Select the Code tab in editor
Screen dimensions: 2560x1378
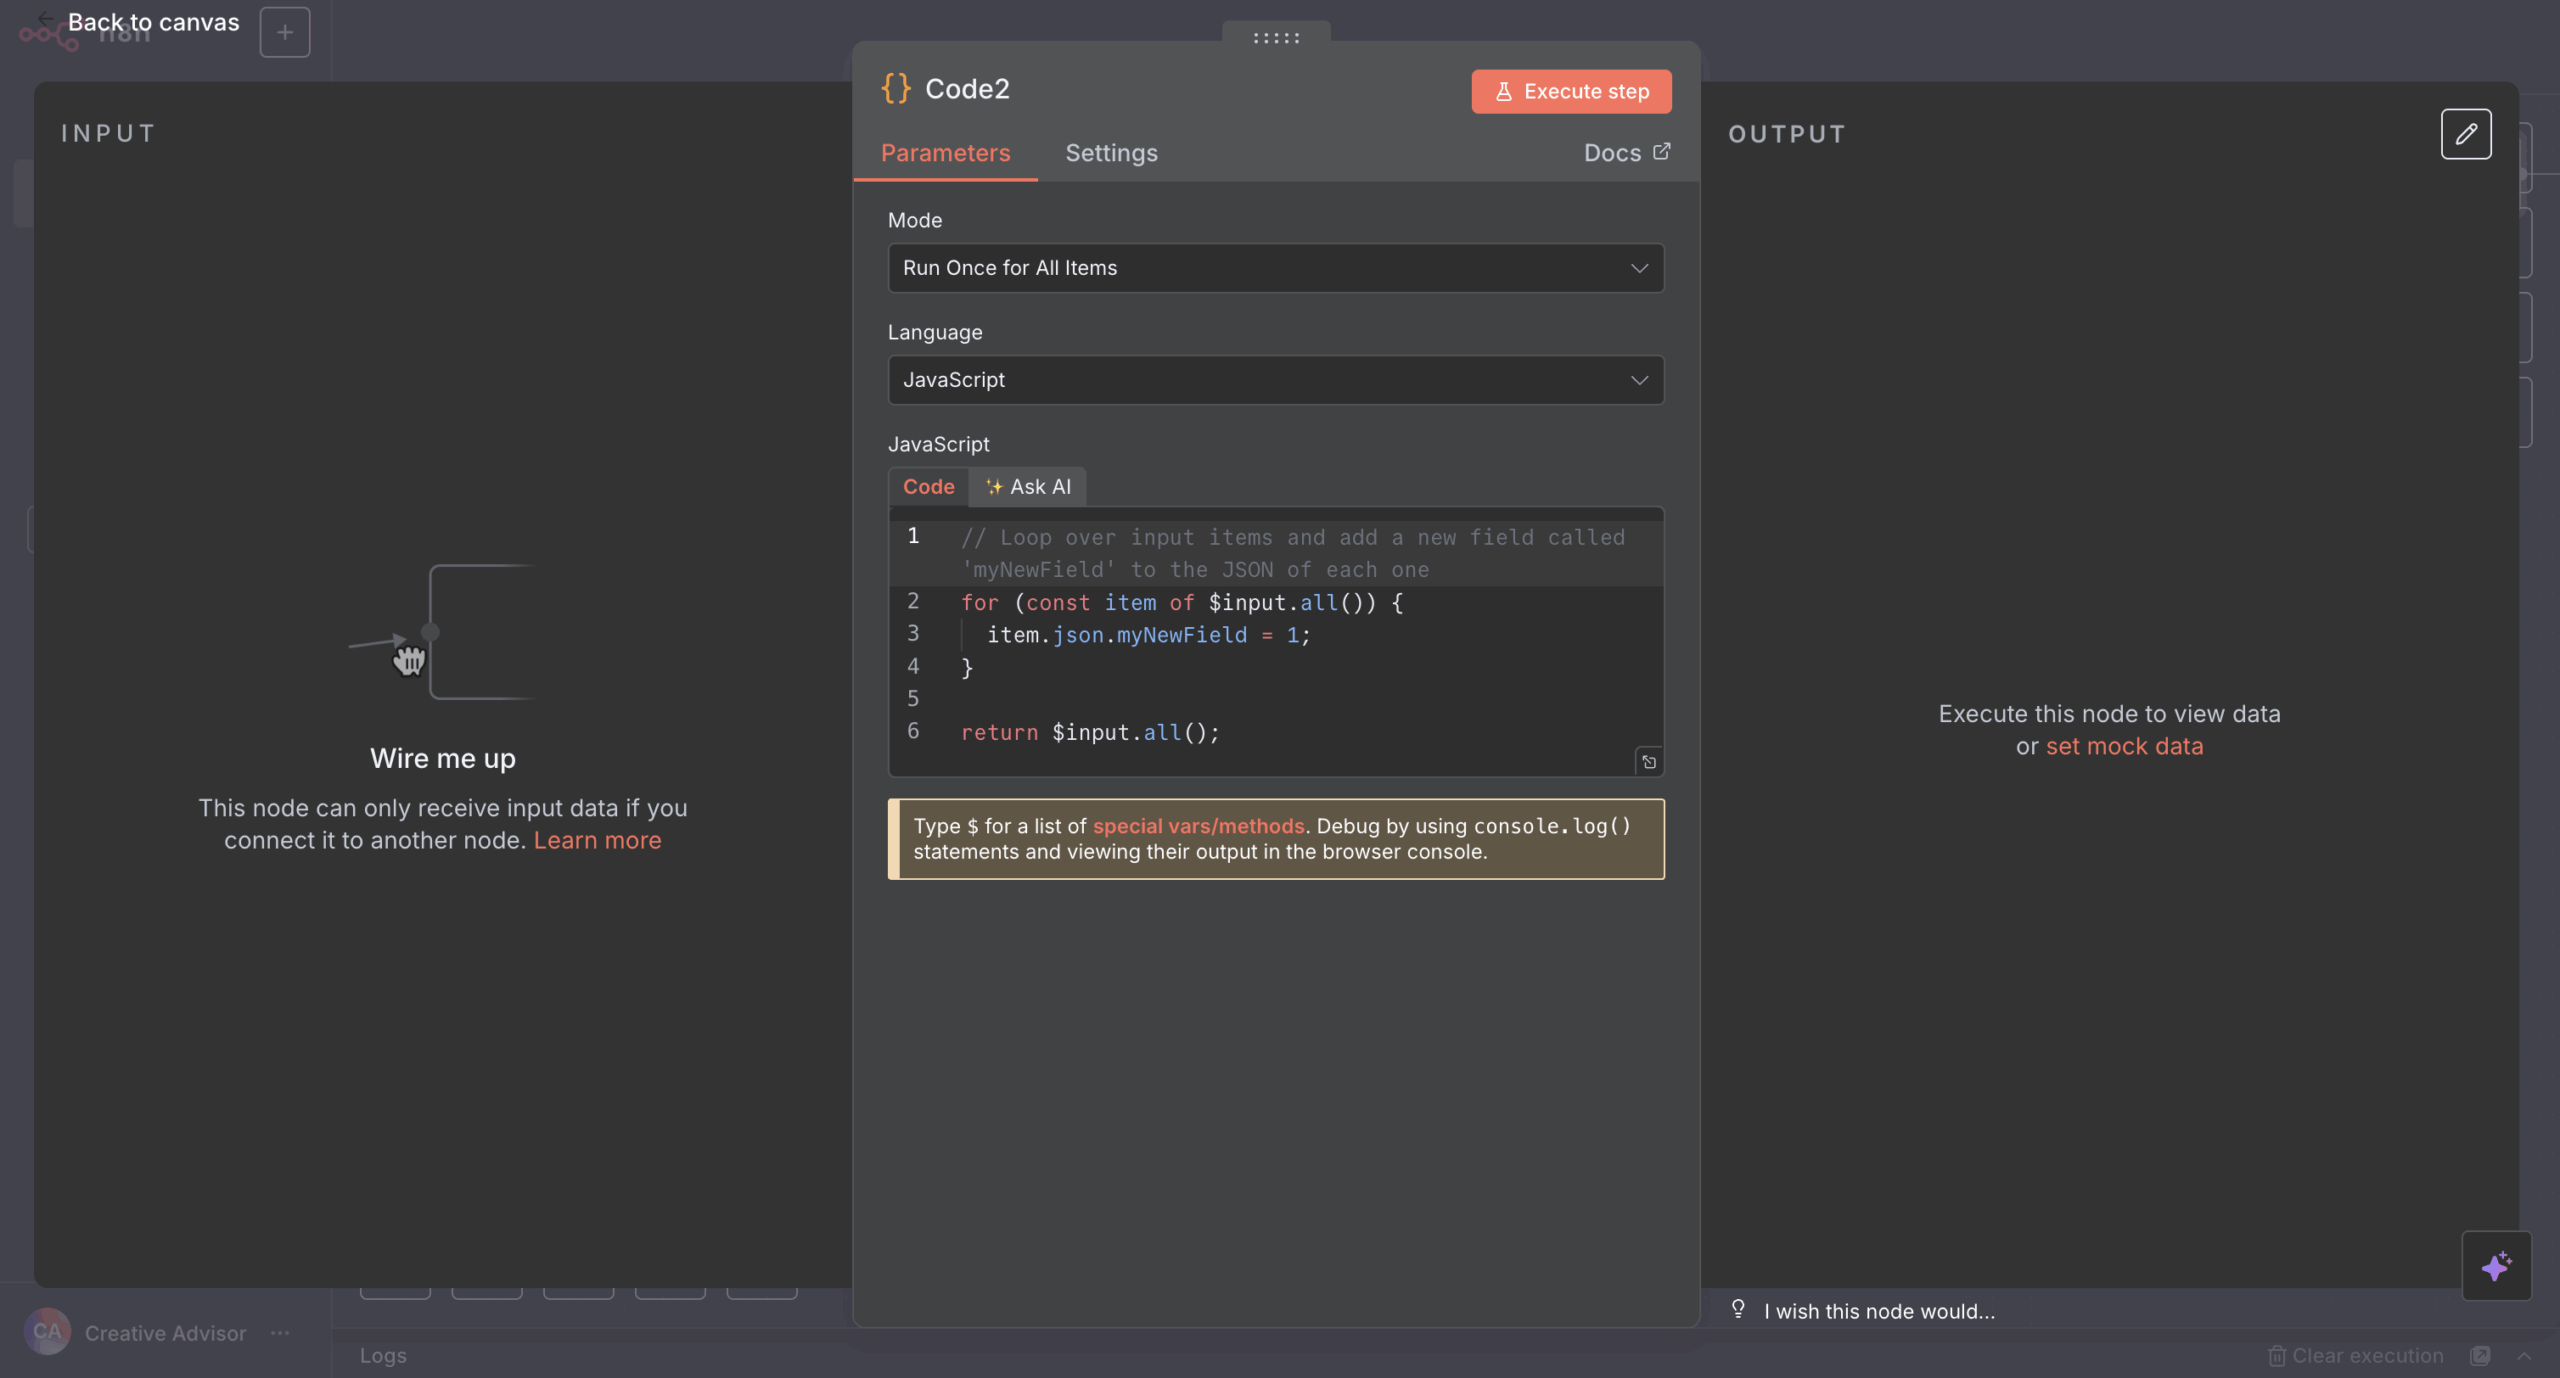coord(928,487)
